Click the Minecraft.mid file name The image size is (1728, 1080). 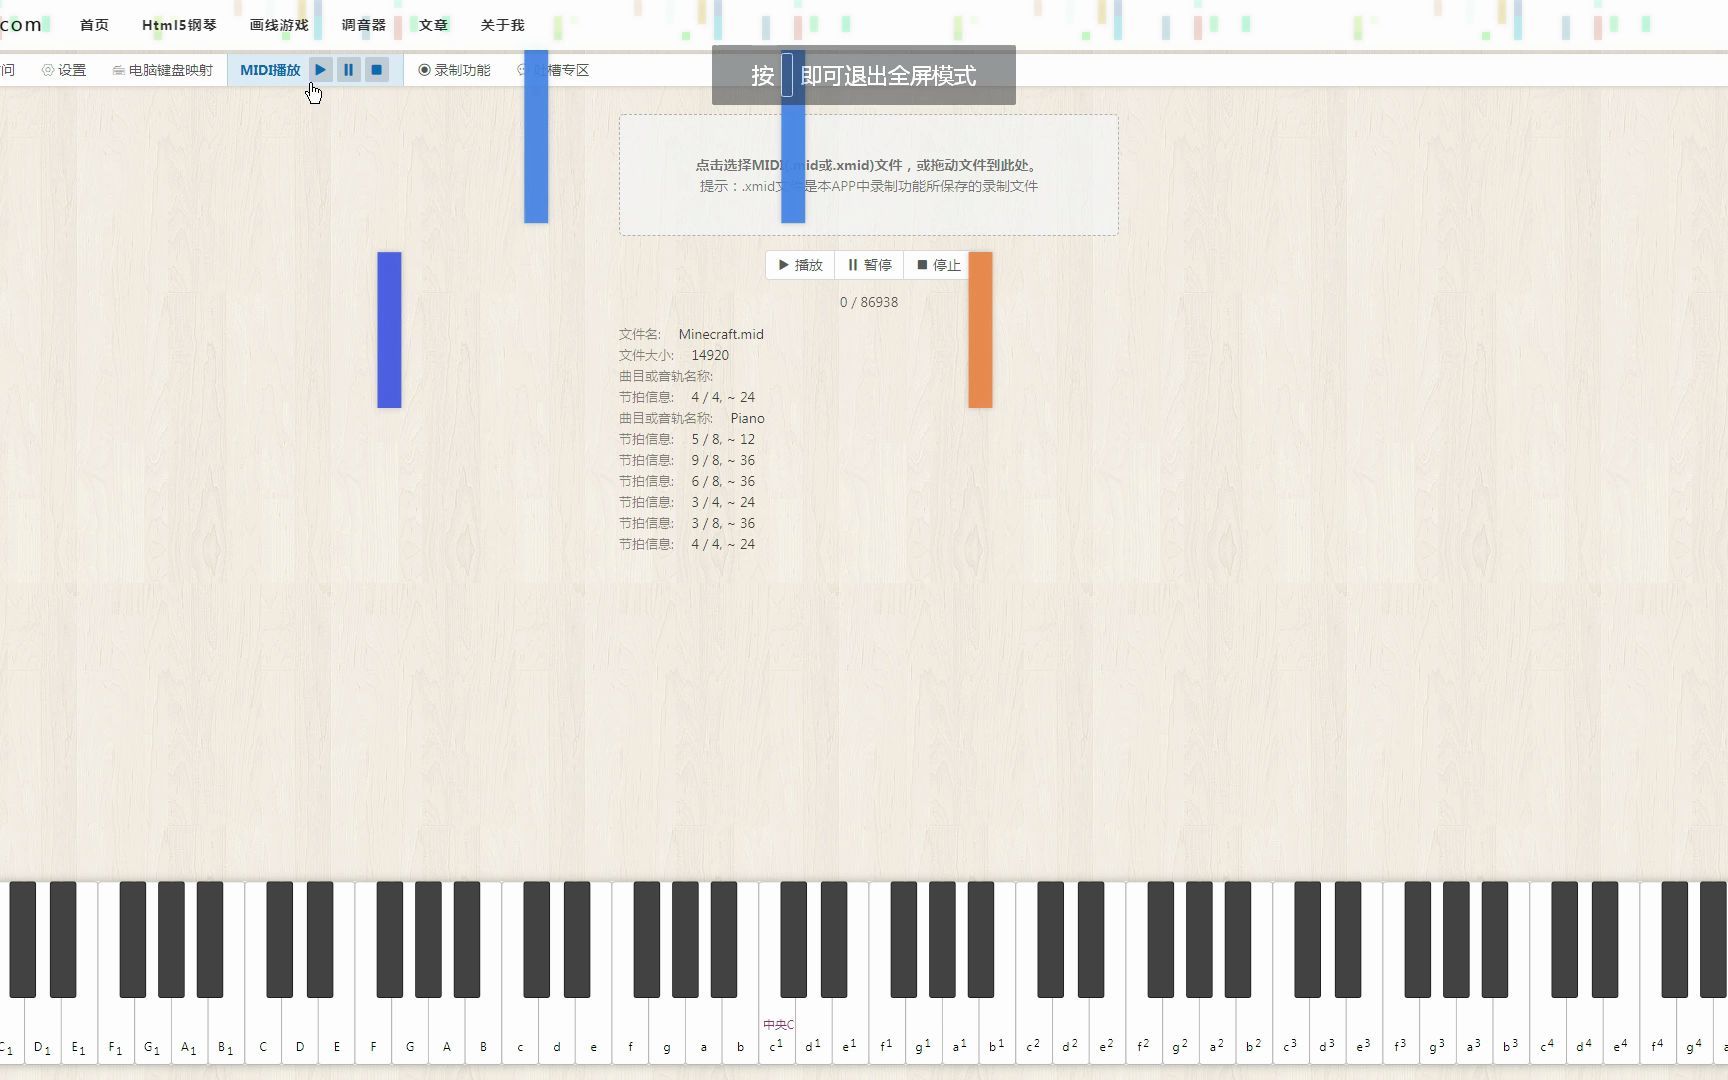point(721,334)
